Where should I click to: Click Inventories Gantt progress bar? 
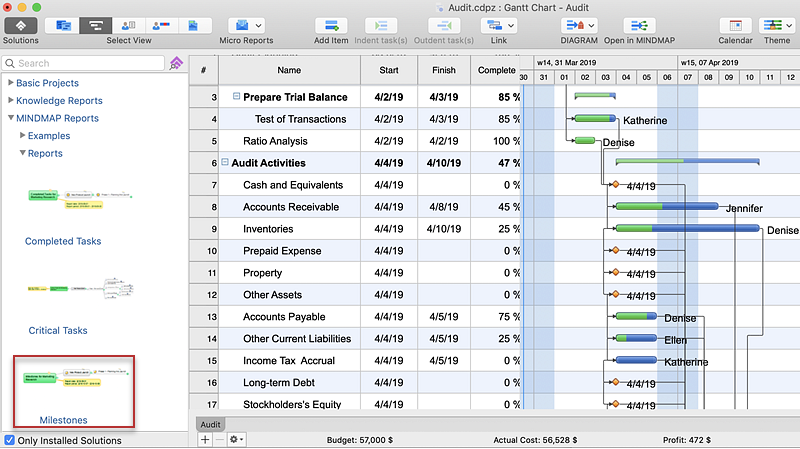click(x=688, y=228)
